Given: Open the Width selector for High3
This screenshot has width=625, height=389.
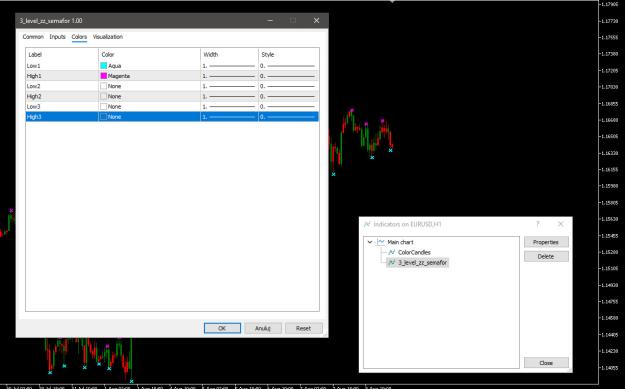Looking at the screenshot, I should [229, 117].
